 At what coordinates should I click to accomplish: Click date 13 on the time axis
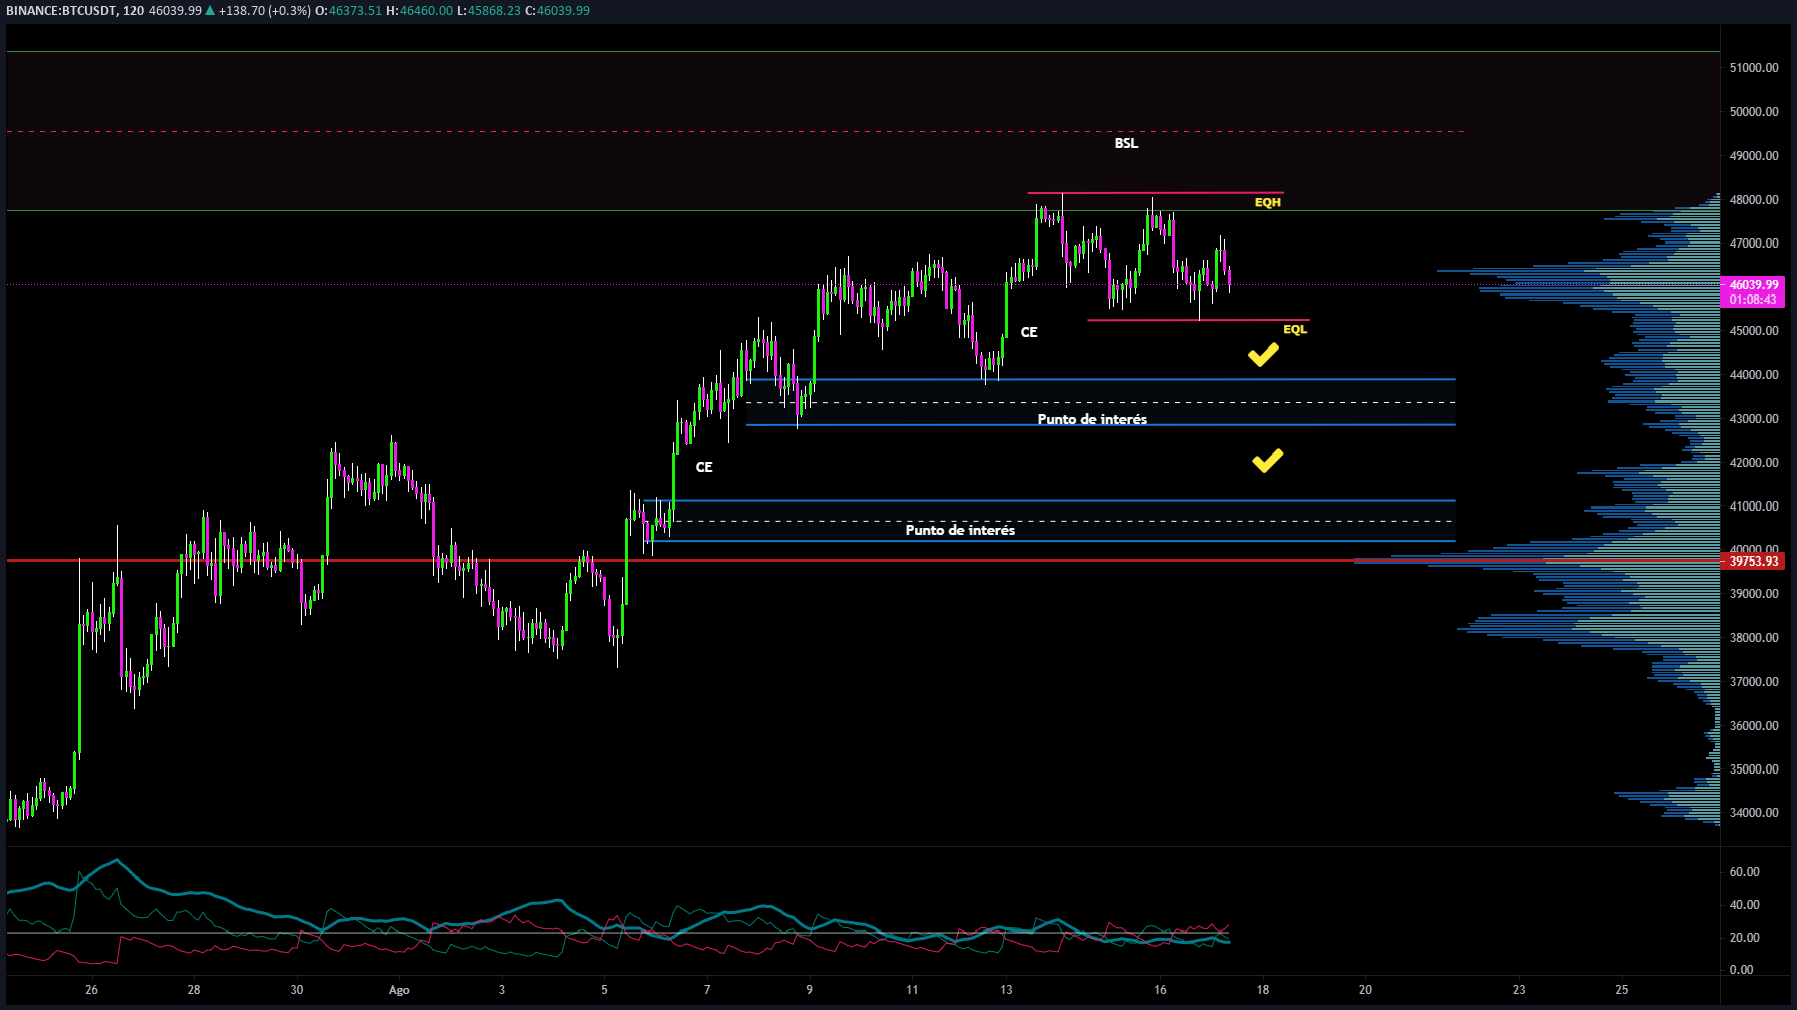(1006, 990)
